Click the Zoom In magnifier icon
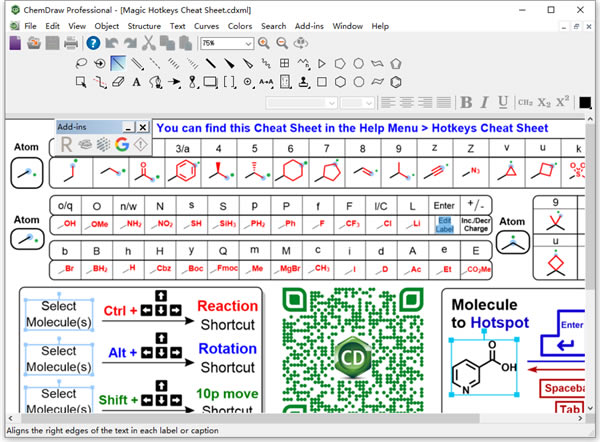600x442 pixels. coord(264,43)
